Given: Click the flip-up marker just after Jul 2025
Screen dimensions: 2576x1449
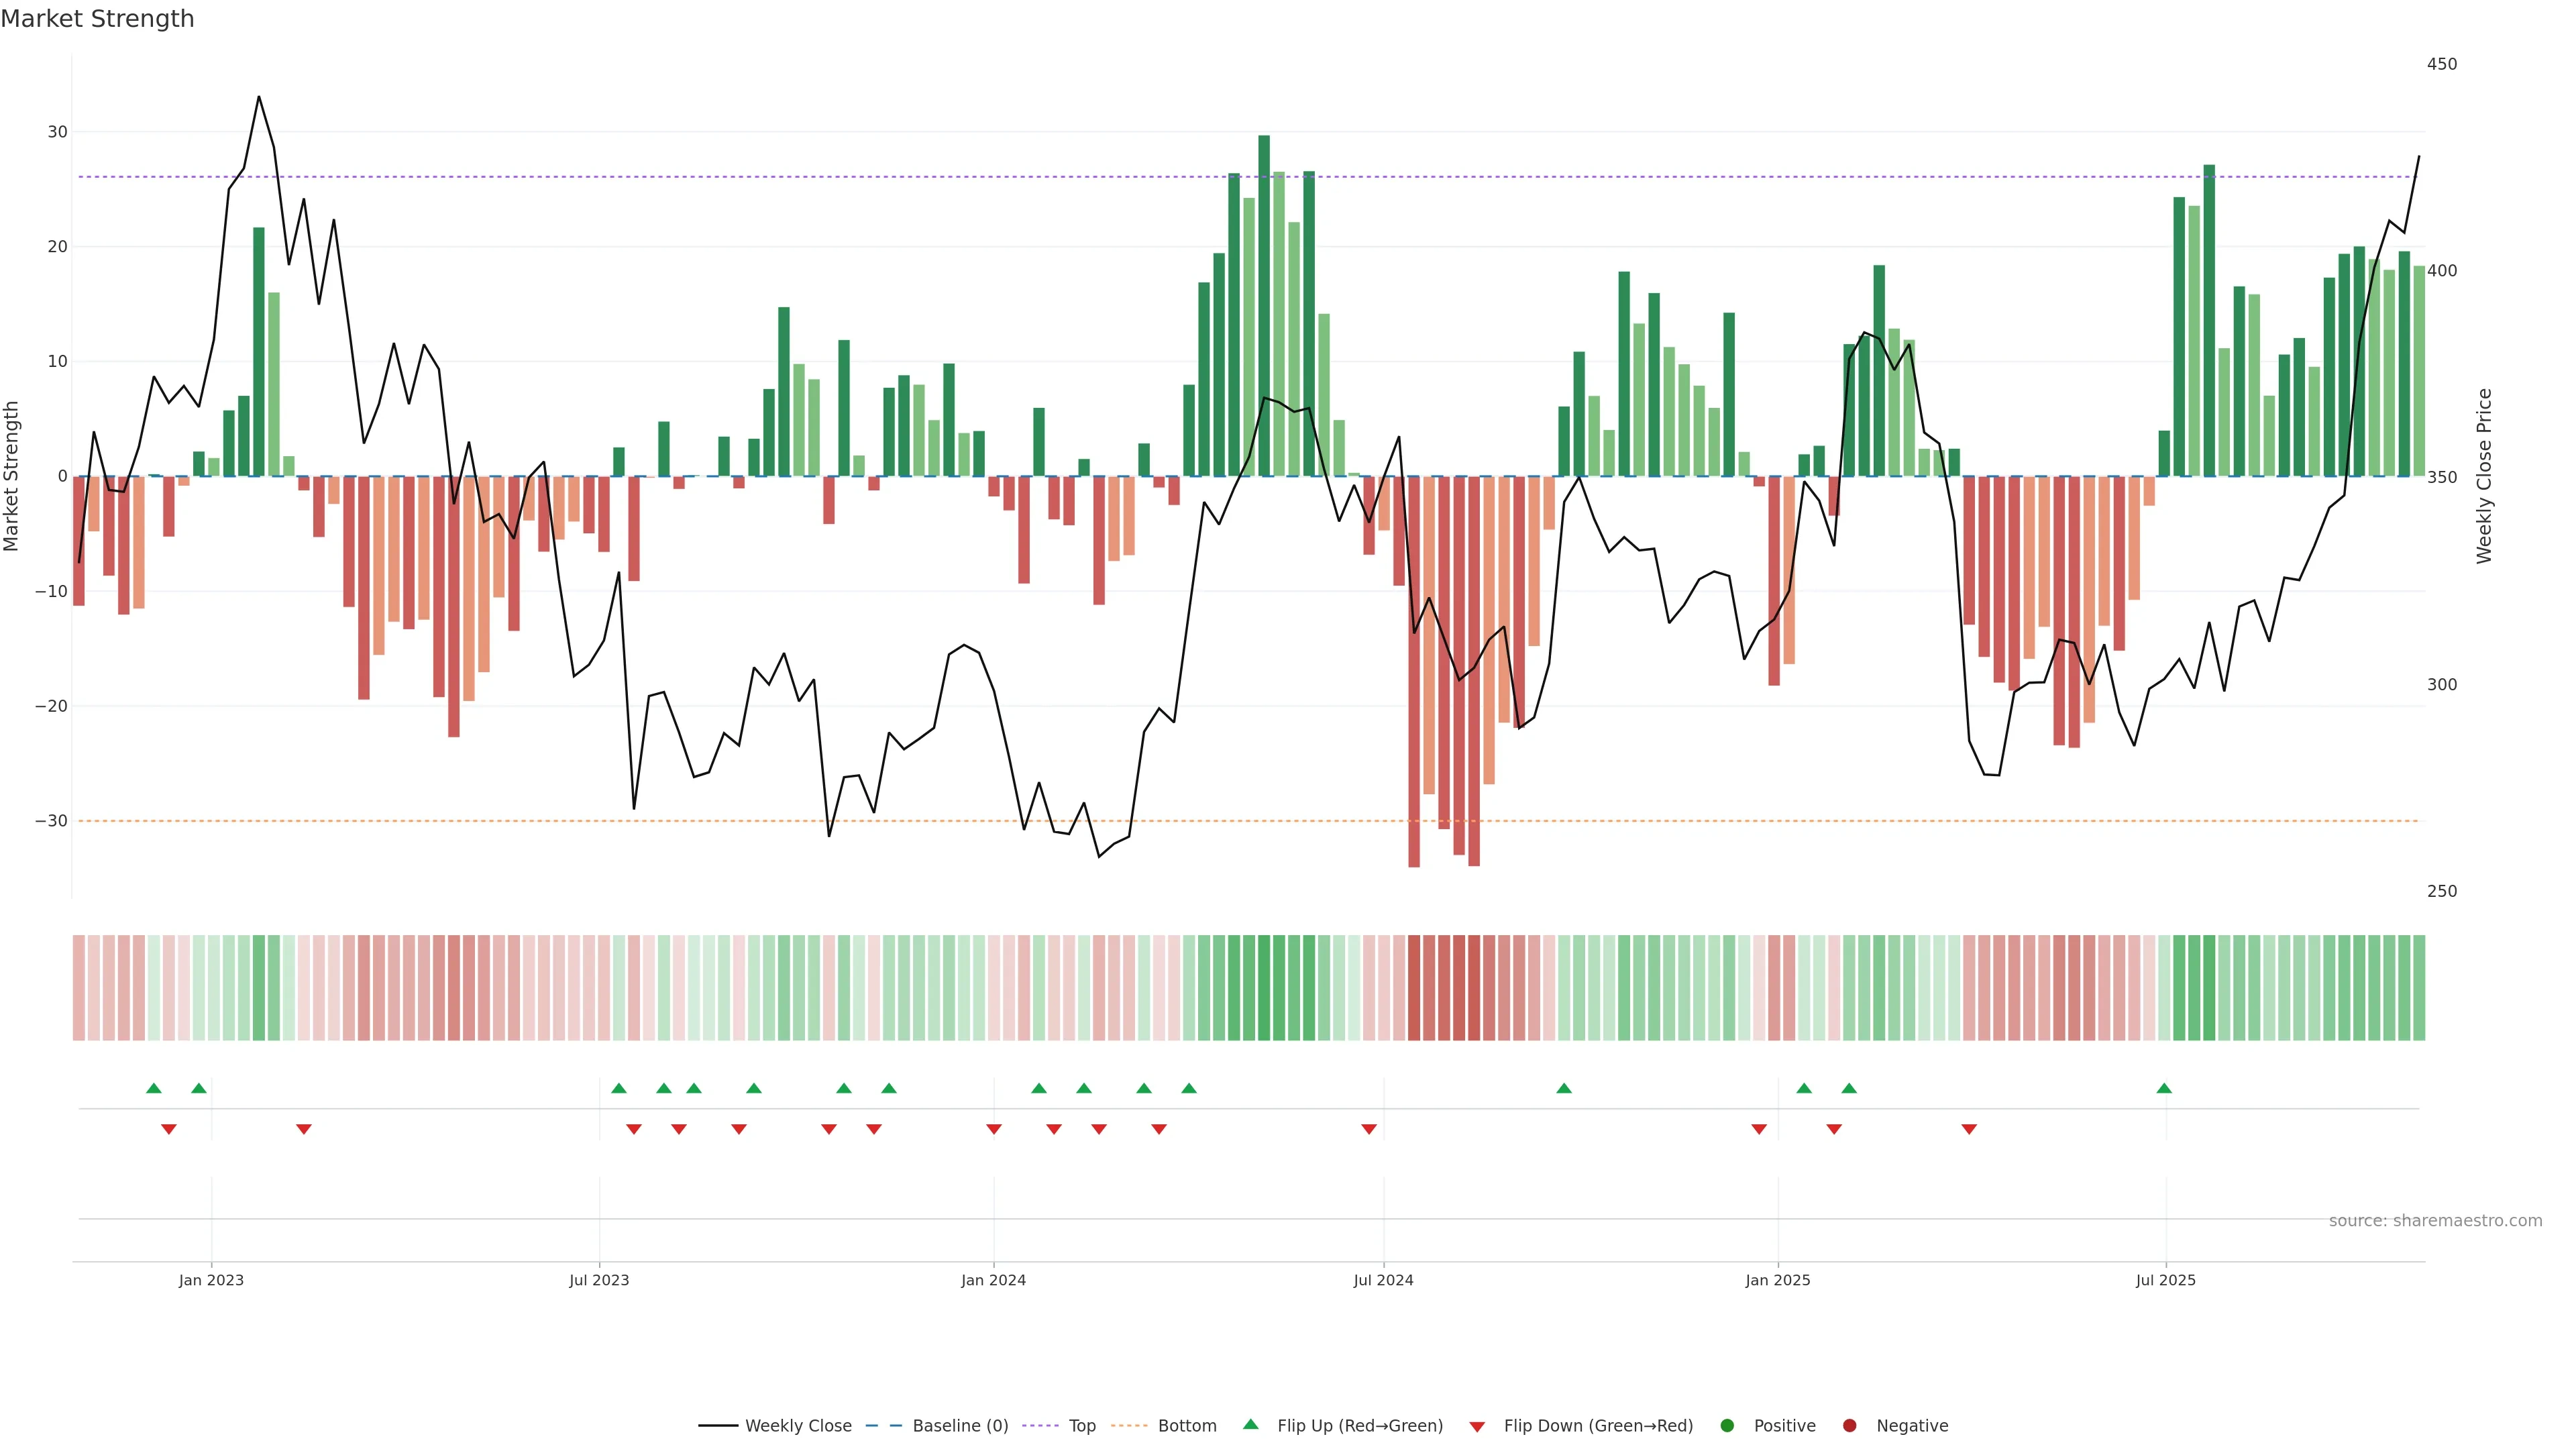Looking at the screenshot, I should point(2164,1088).
